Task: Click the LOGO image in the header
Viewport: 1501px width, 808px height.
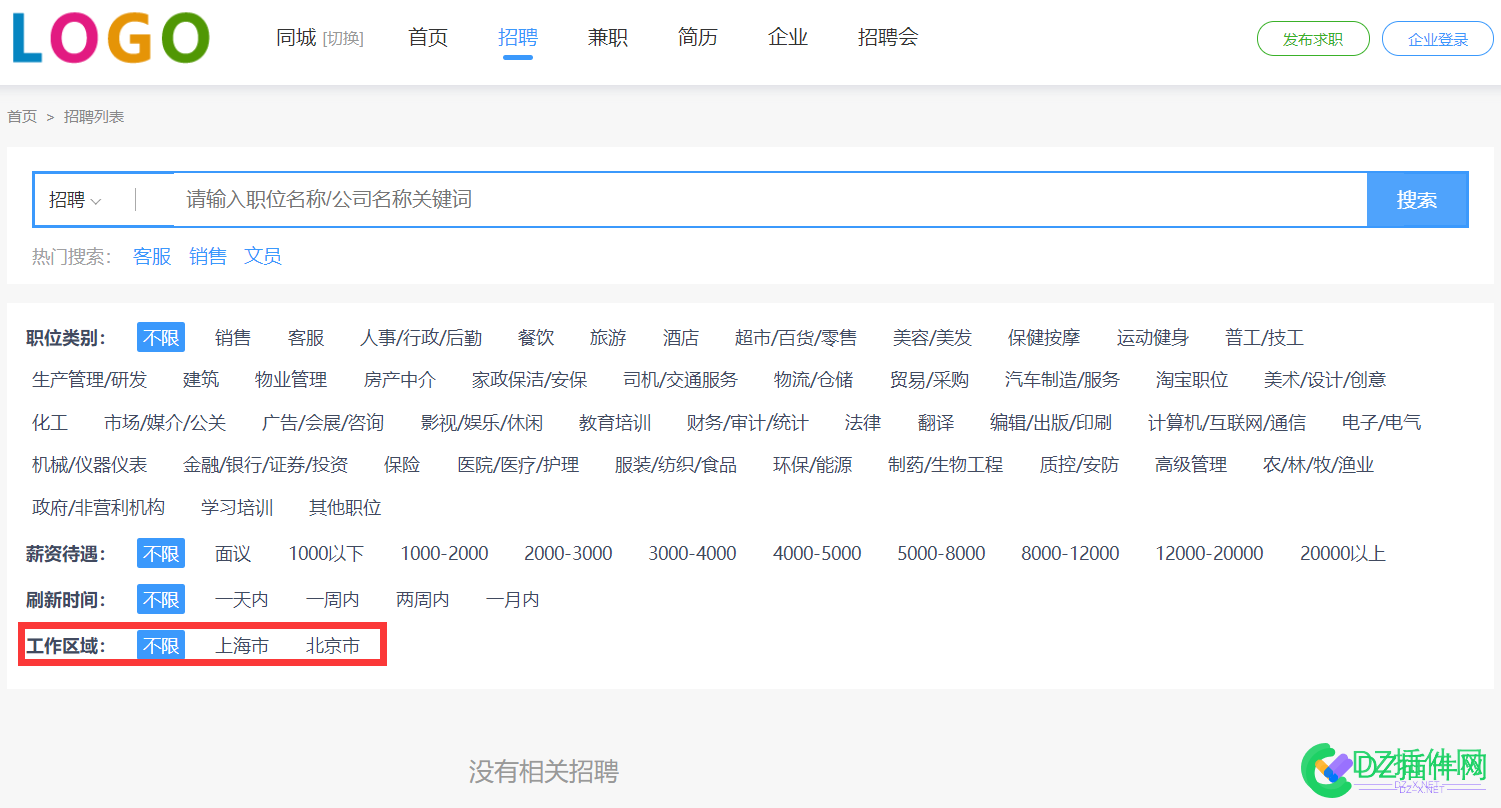Action: coord(111,38)
